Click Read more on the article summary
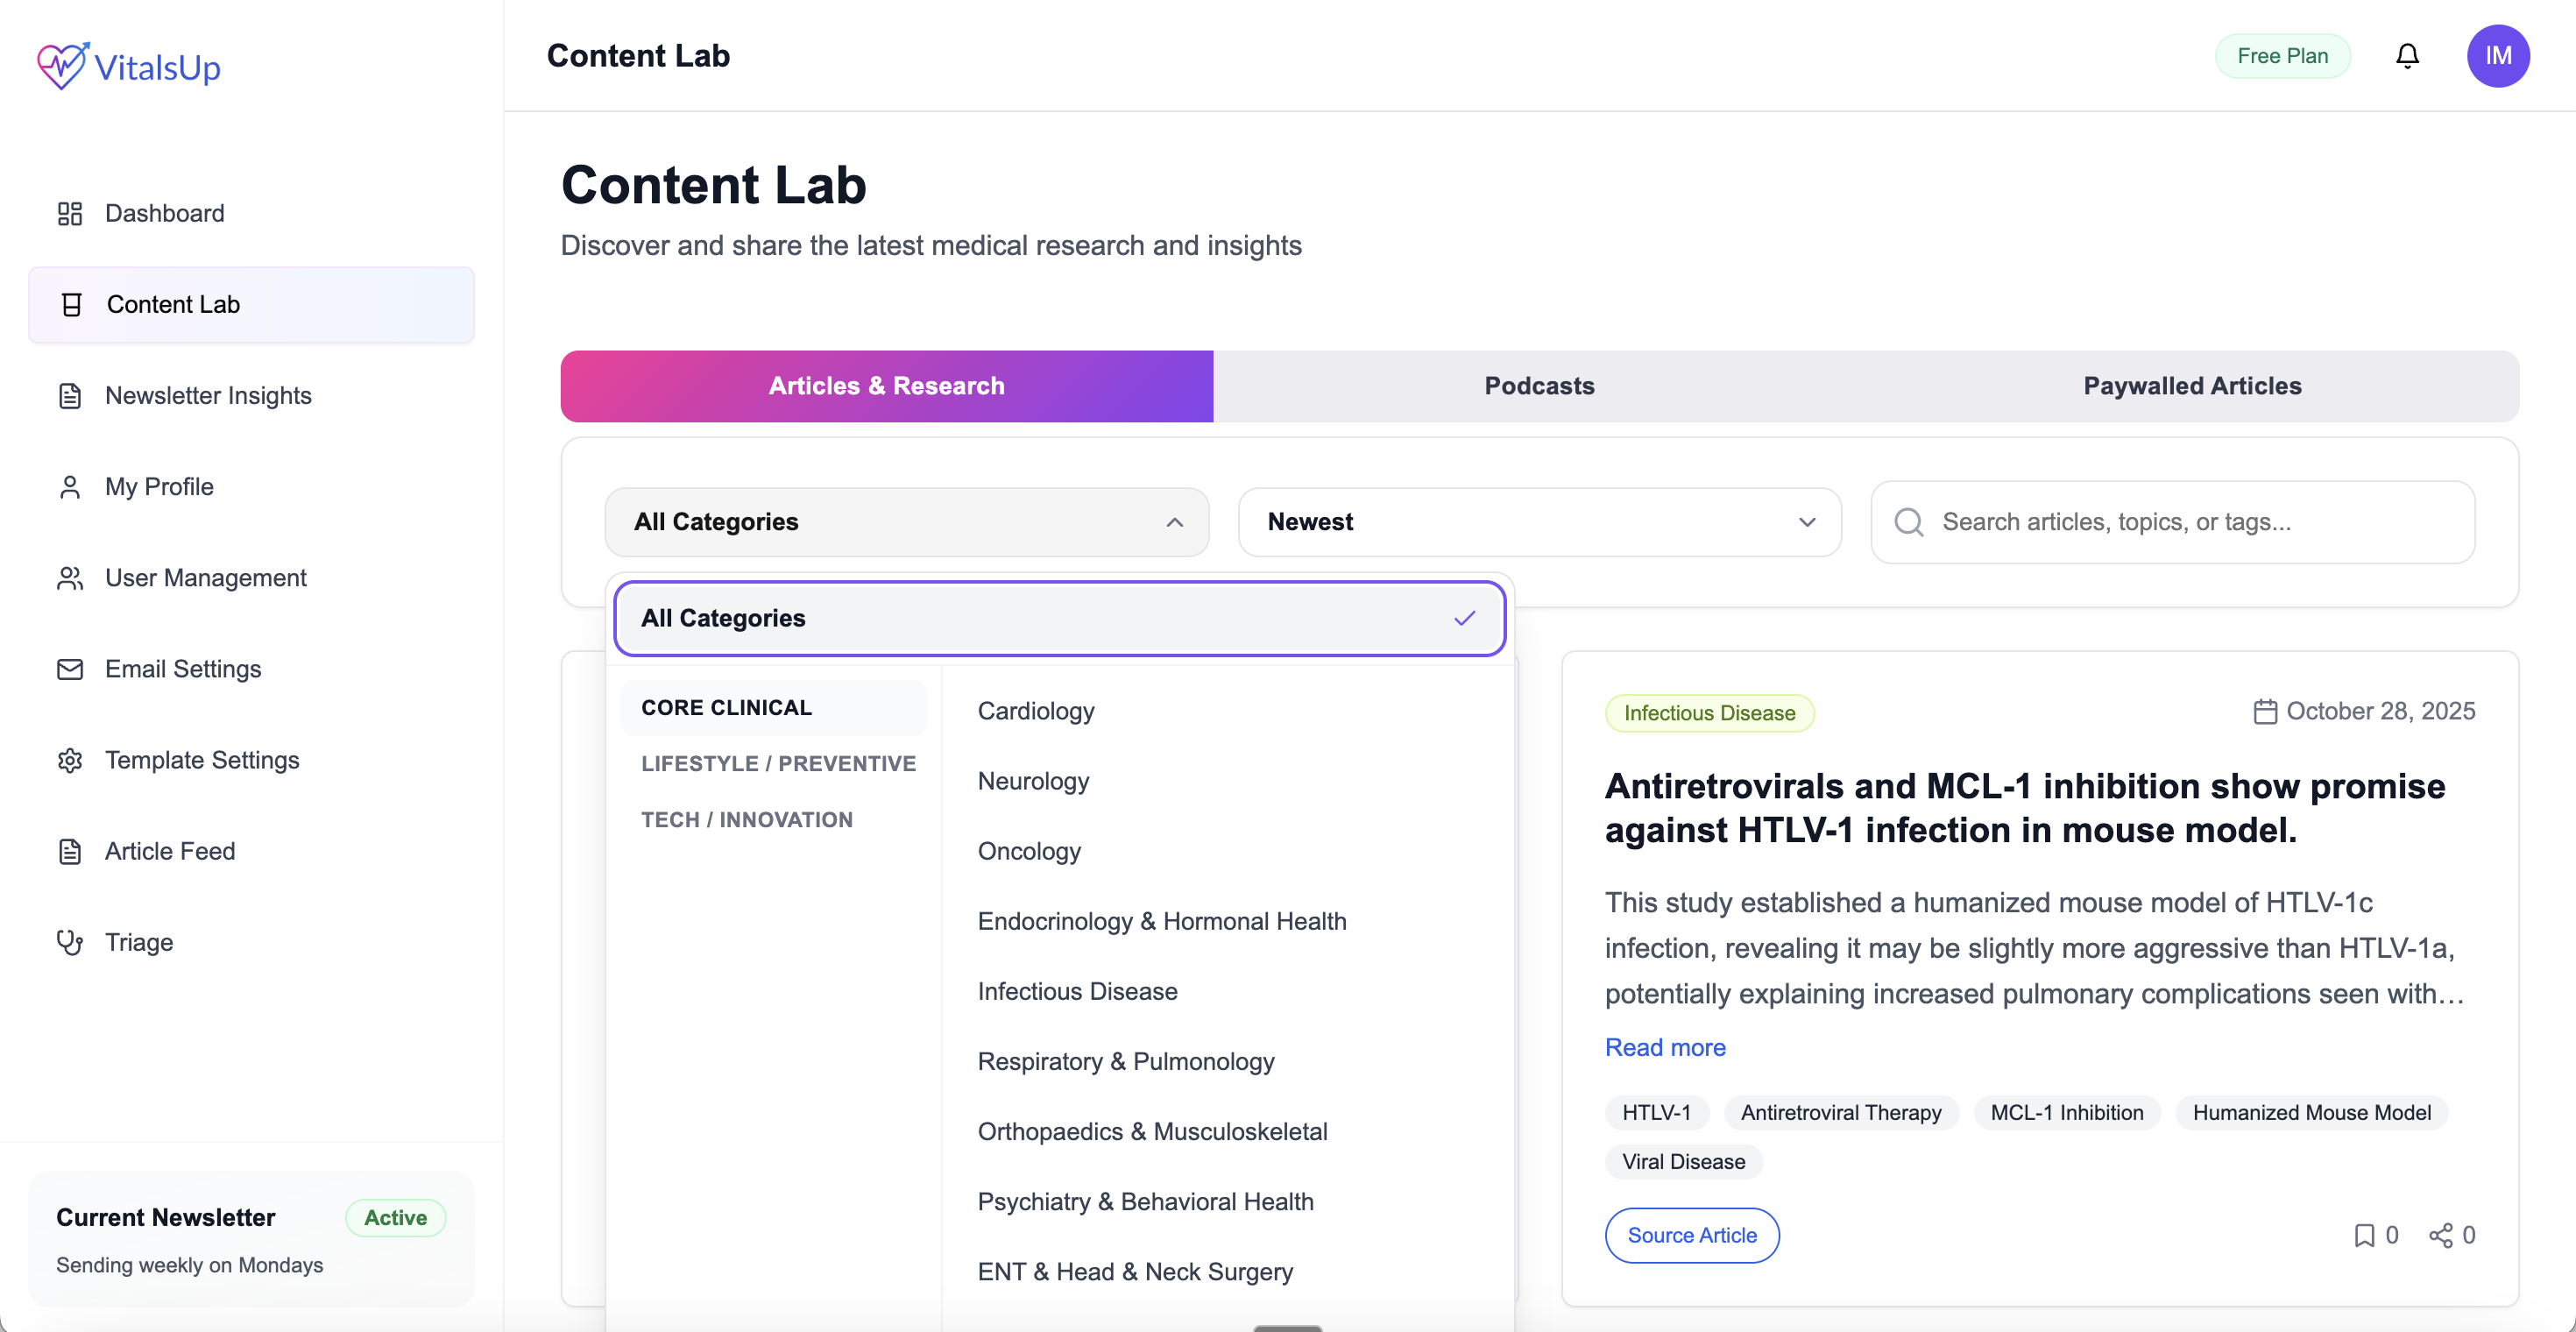This screenshot has height=1332, width=2576. [1665, 1047]
